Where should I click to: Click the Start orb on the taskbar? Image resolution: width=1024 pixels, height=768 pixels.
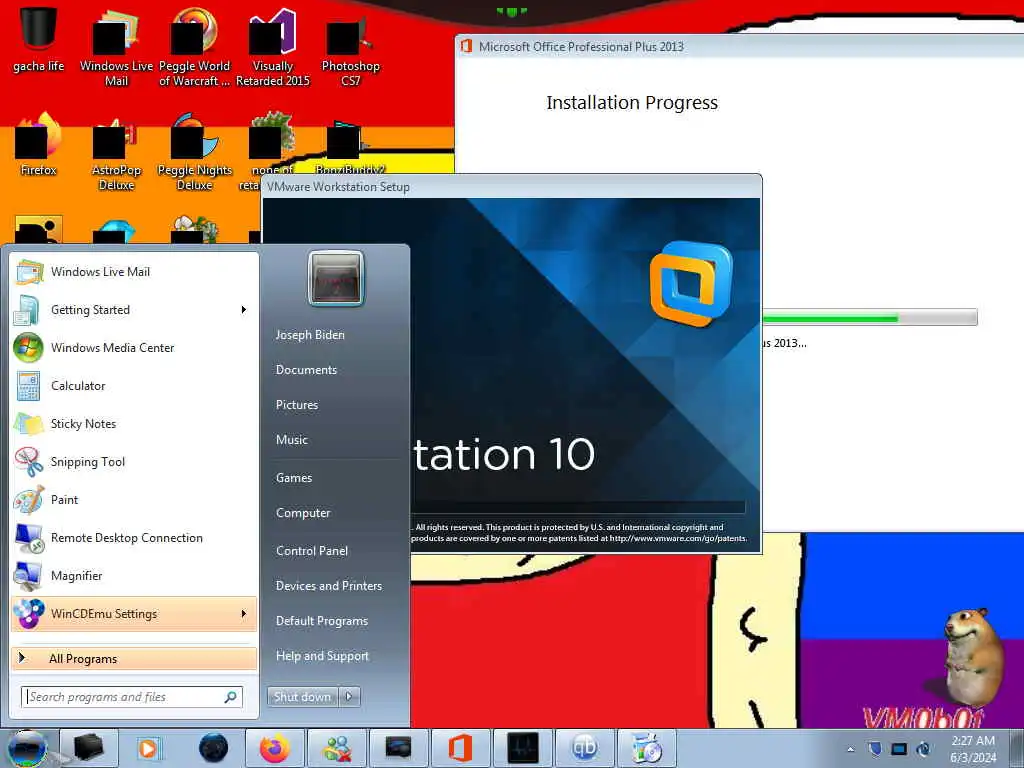[27, 748]
